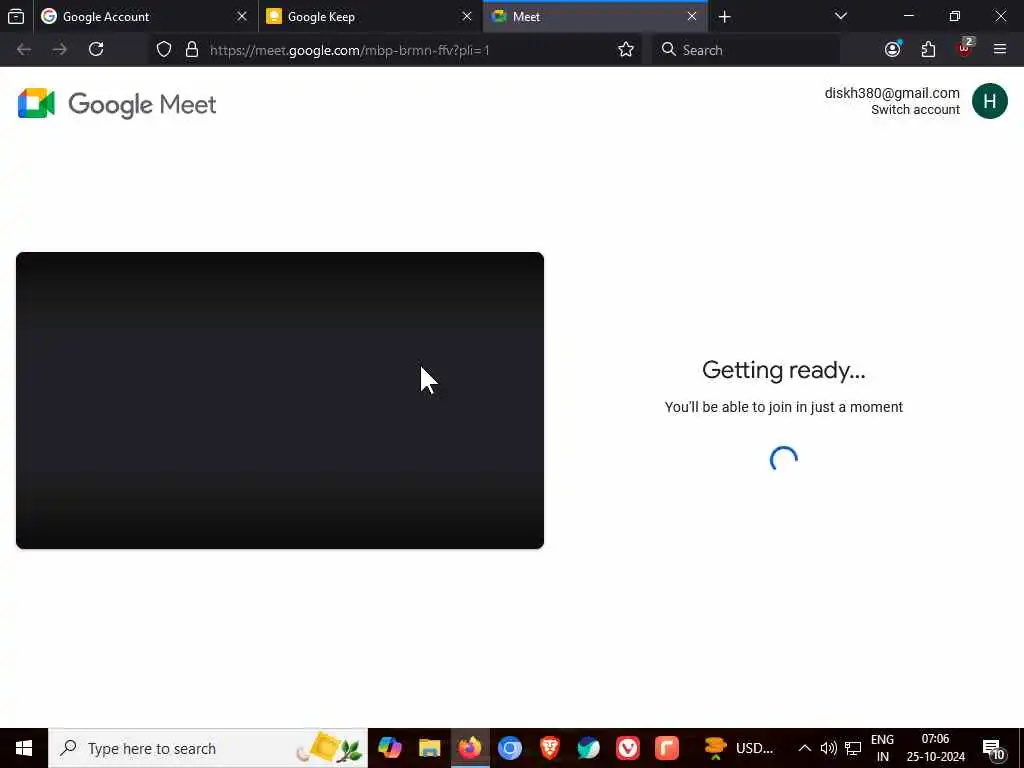Open a new browser tab
1024x768 pixels.
pyautogui.click(x=724, y=17)
